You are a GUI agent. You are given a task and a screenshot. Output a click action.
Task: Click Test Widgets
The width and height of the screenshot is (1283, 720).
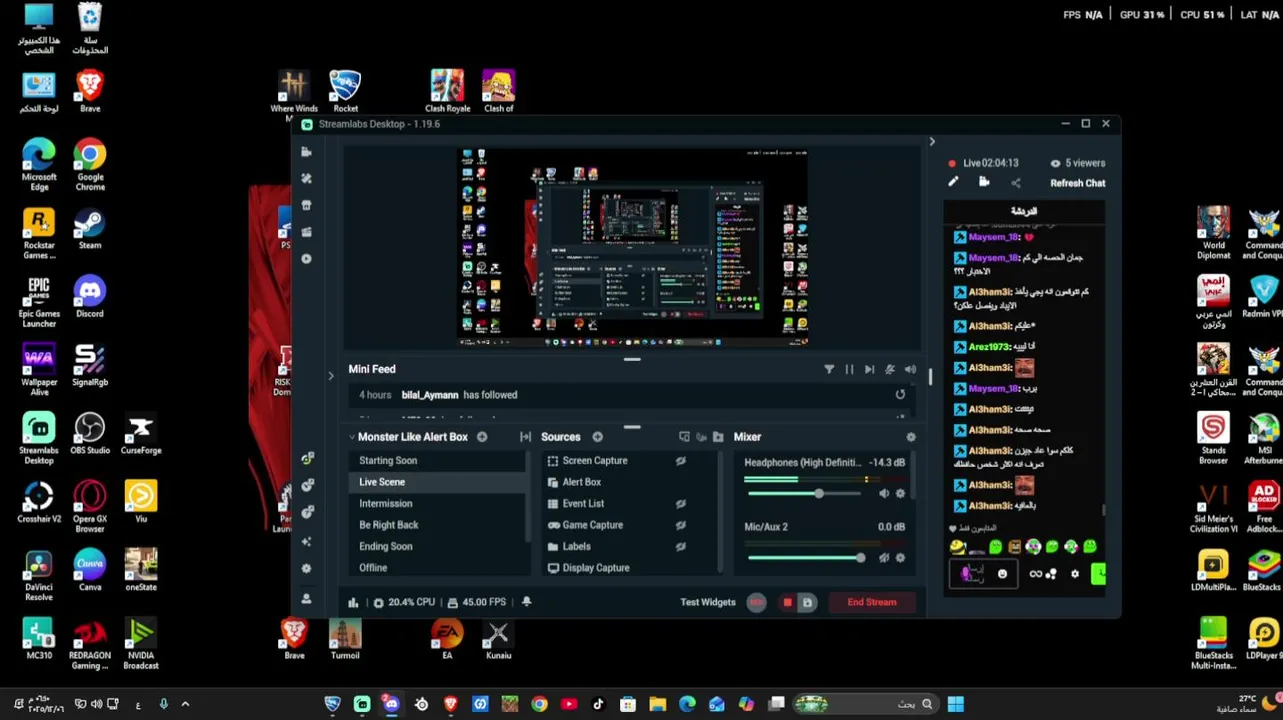708,602
